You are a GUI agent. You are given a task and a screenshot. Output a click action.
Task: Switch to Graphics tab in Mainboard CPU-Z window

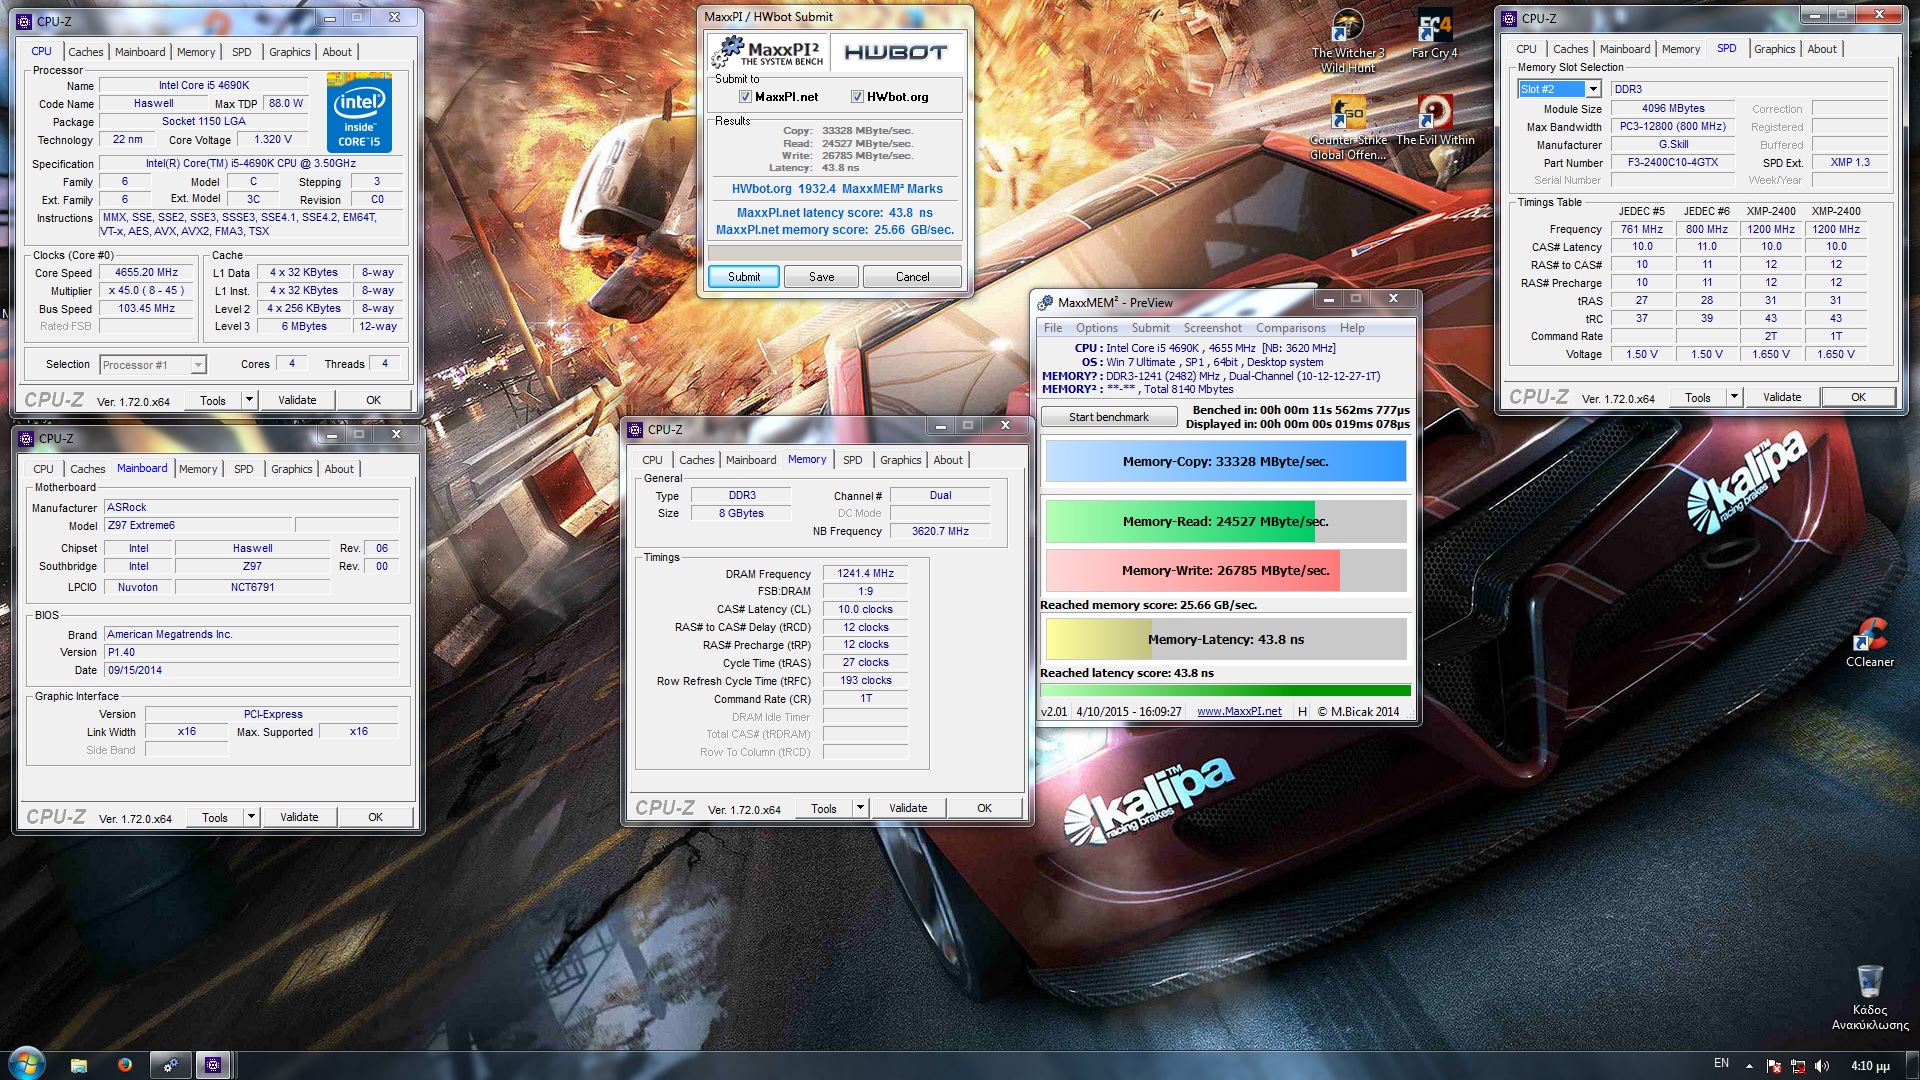point(291,469)
